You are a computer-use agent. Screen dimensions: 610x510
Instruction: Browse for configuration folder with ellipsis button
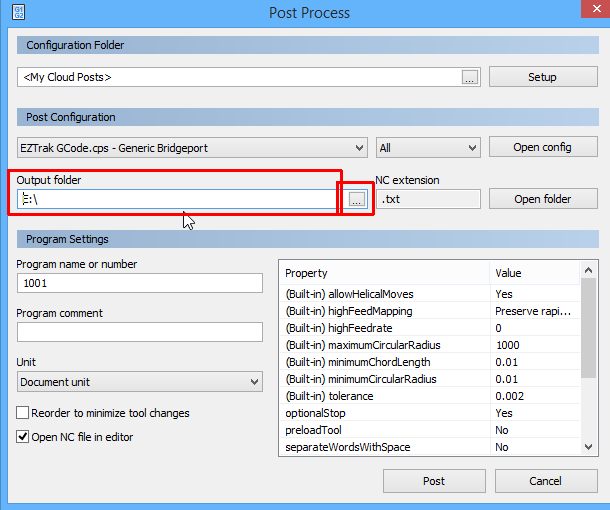pos(470,77)
